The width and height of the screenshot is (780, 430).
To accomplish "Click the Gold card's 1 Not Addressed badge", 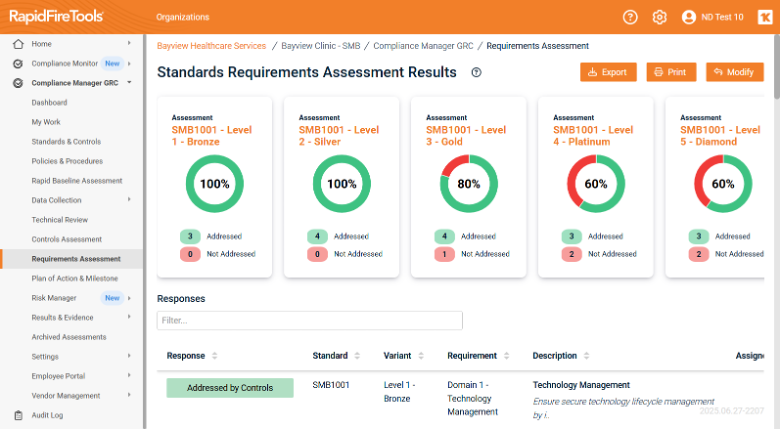I will [x=444, y=254].
